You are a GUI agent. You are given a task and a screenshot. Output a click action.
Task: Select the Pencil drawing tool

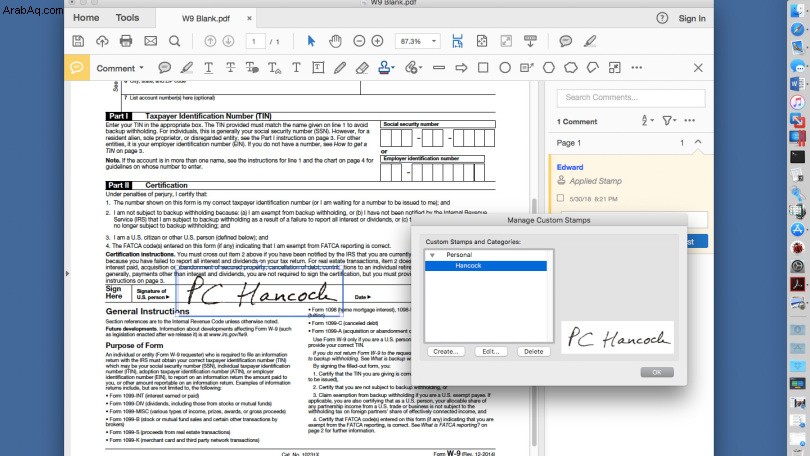[340, 68]
